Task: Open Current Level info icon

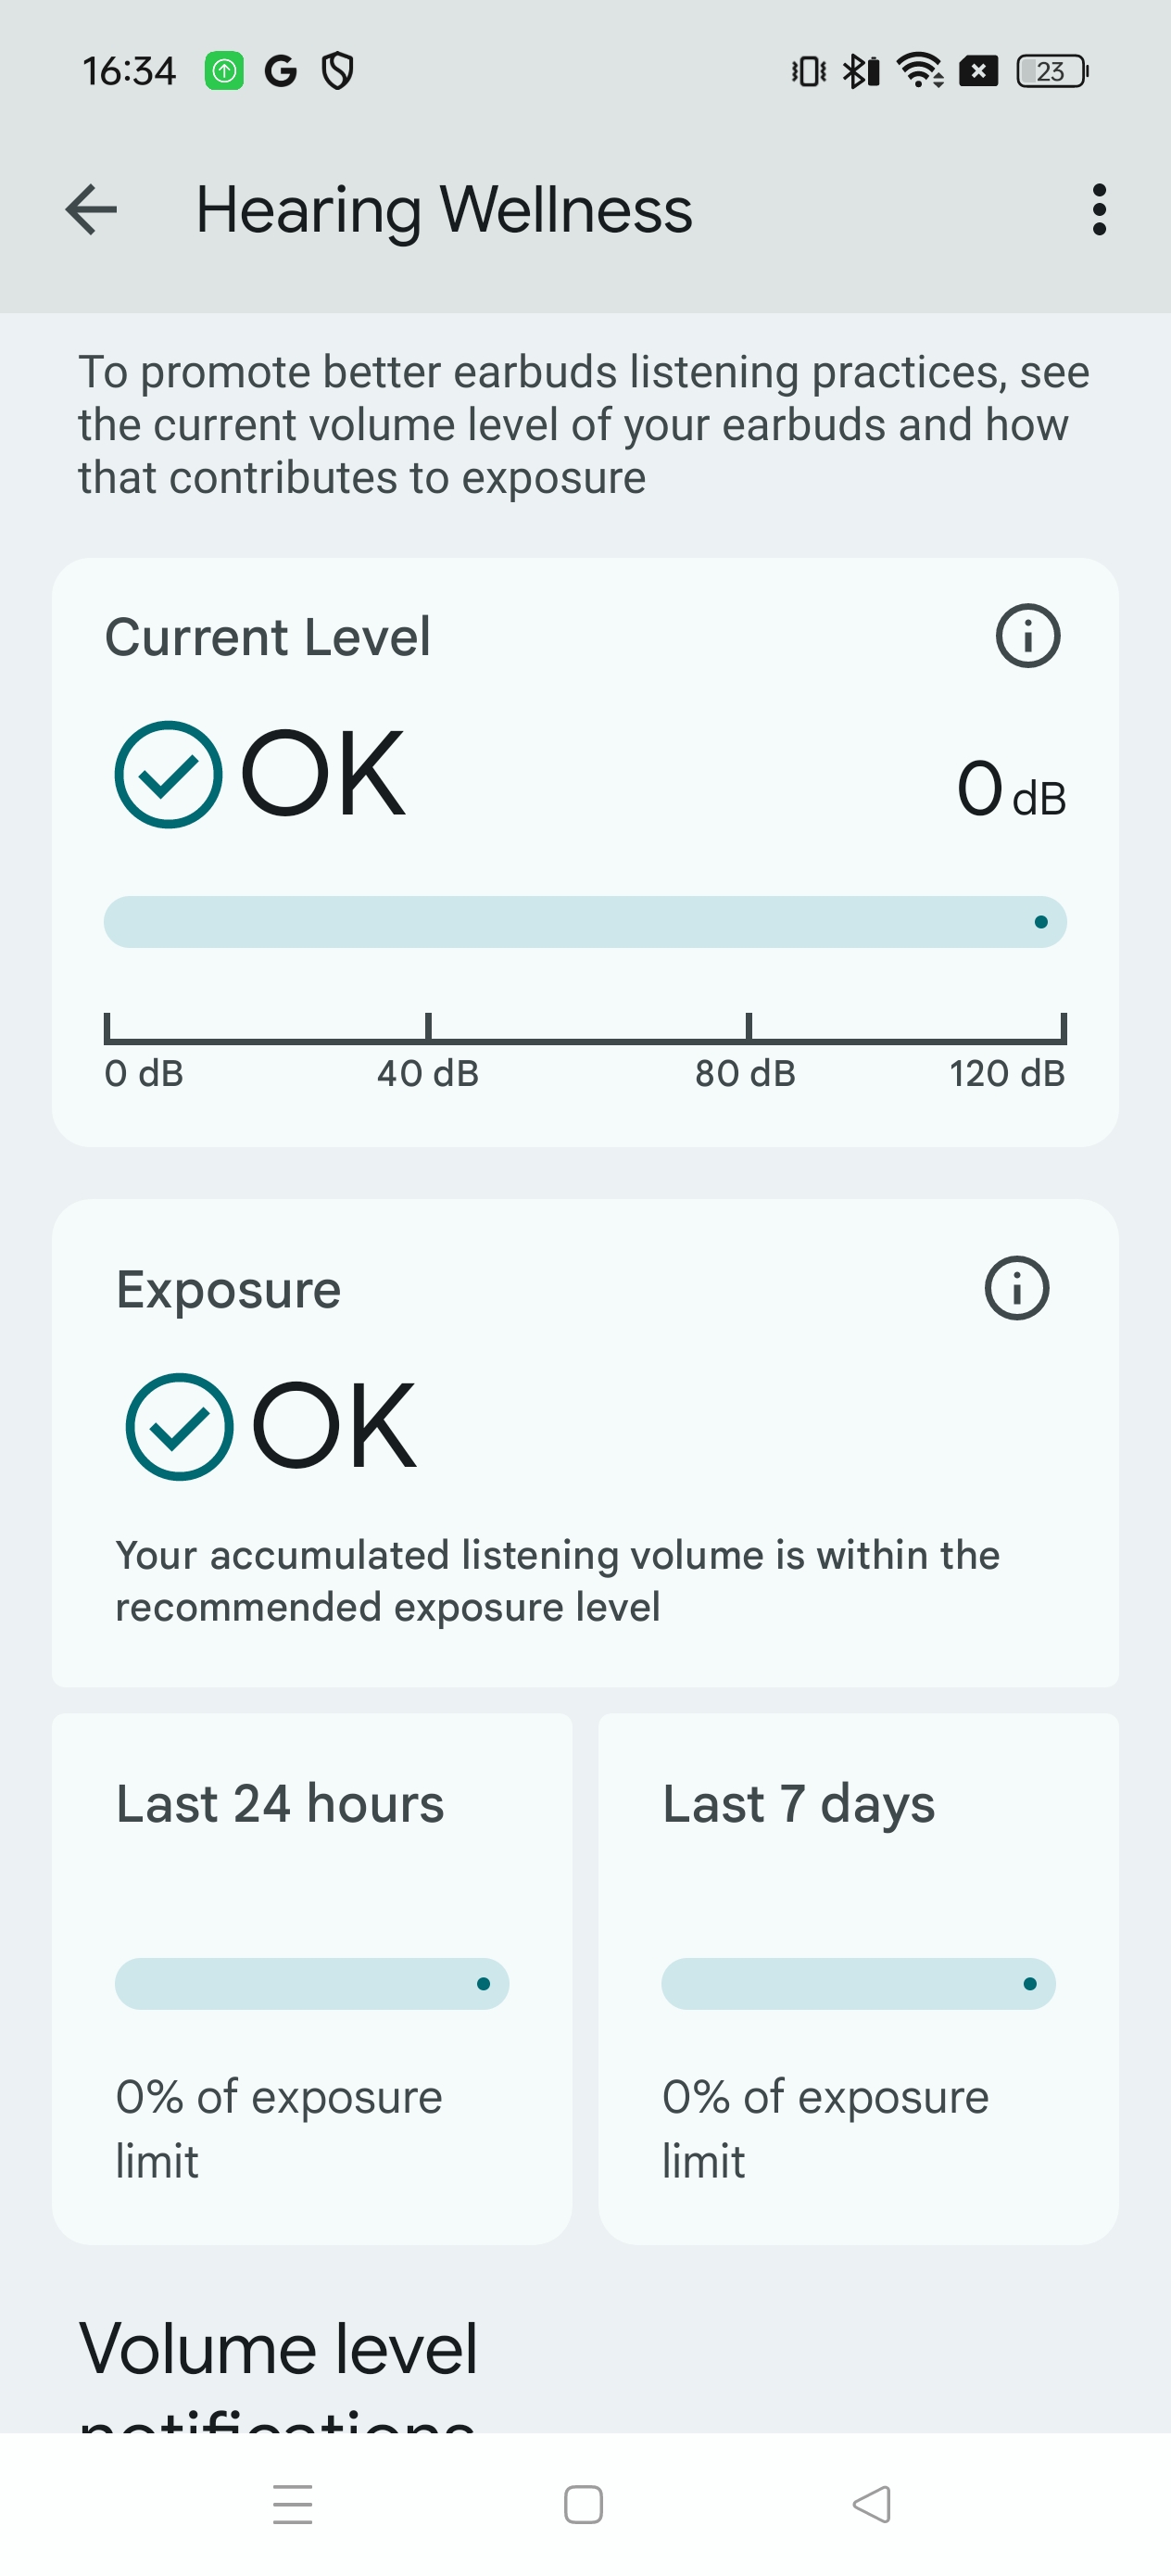Action: coord(1027,636)
